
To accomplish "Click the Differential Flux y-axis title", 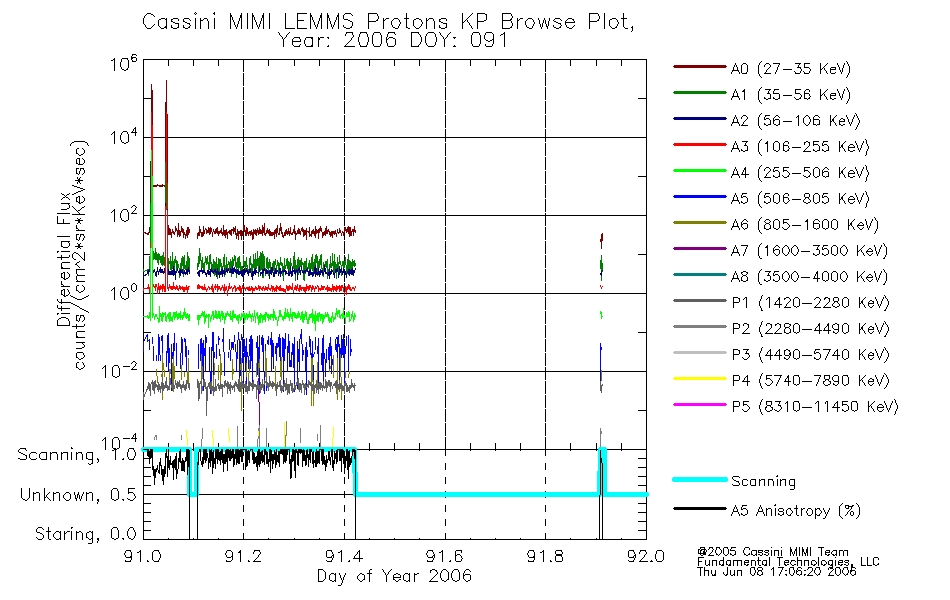I will pos(64,259).
